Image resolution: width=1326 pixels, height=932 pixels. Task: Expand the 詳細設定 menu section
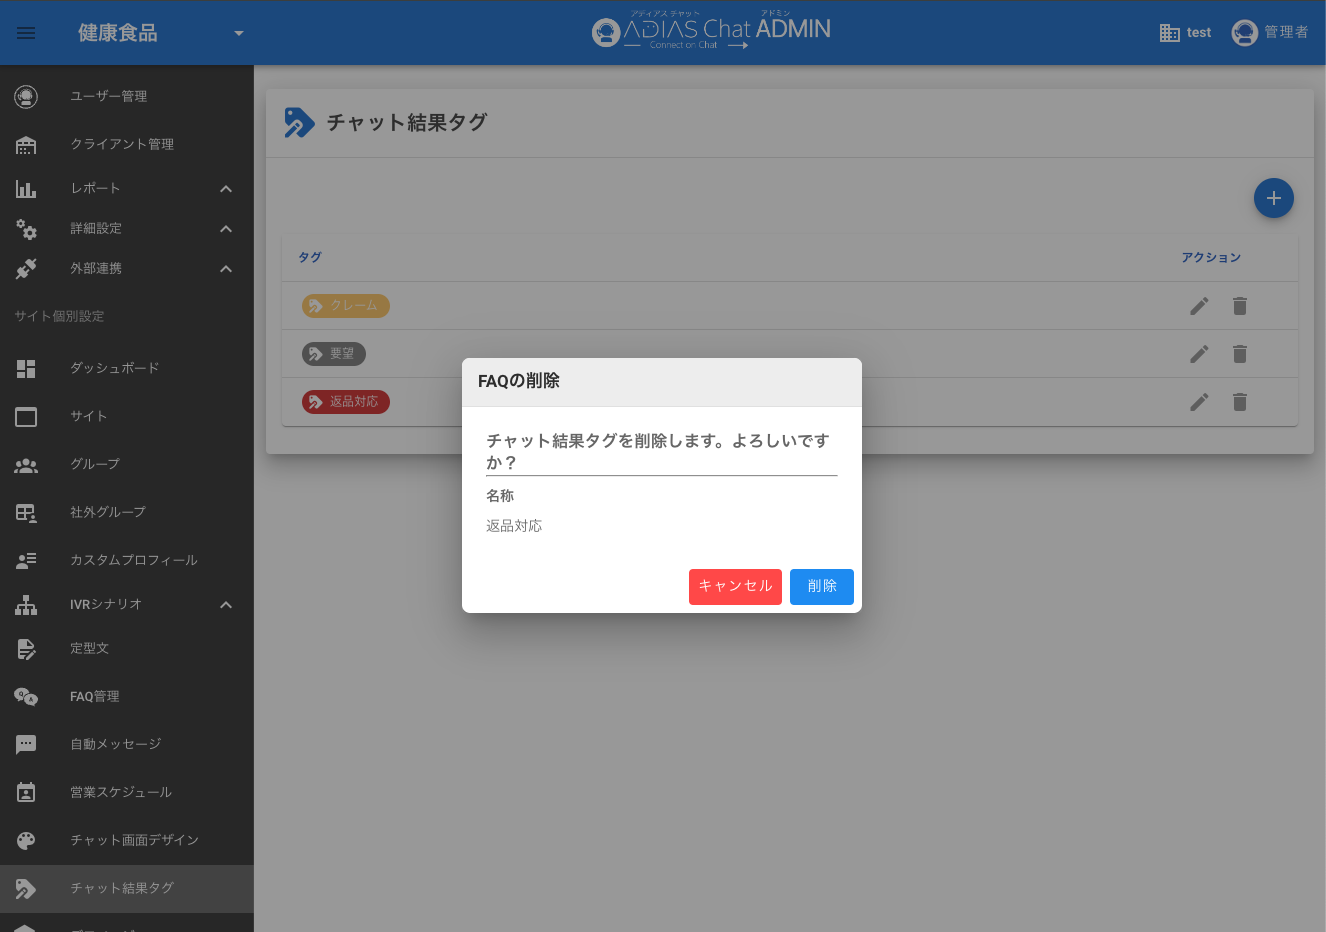226,229
